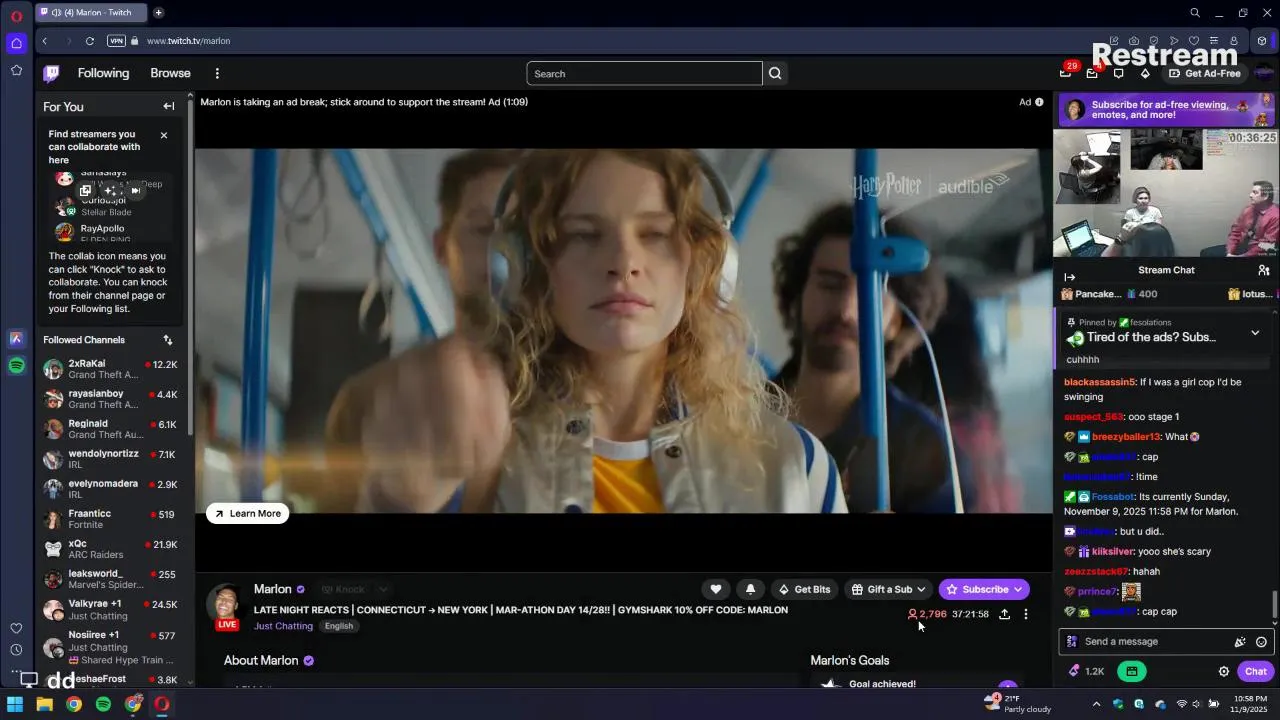Click Learn More on the ad
The image size is (1280, 720).
point(248,513)
